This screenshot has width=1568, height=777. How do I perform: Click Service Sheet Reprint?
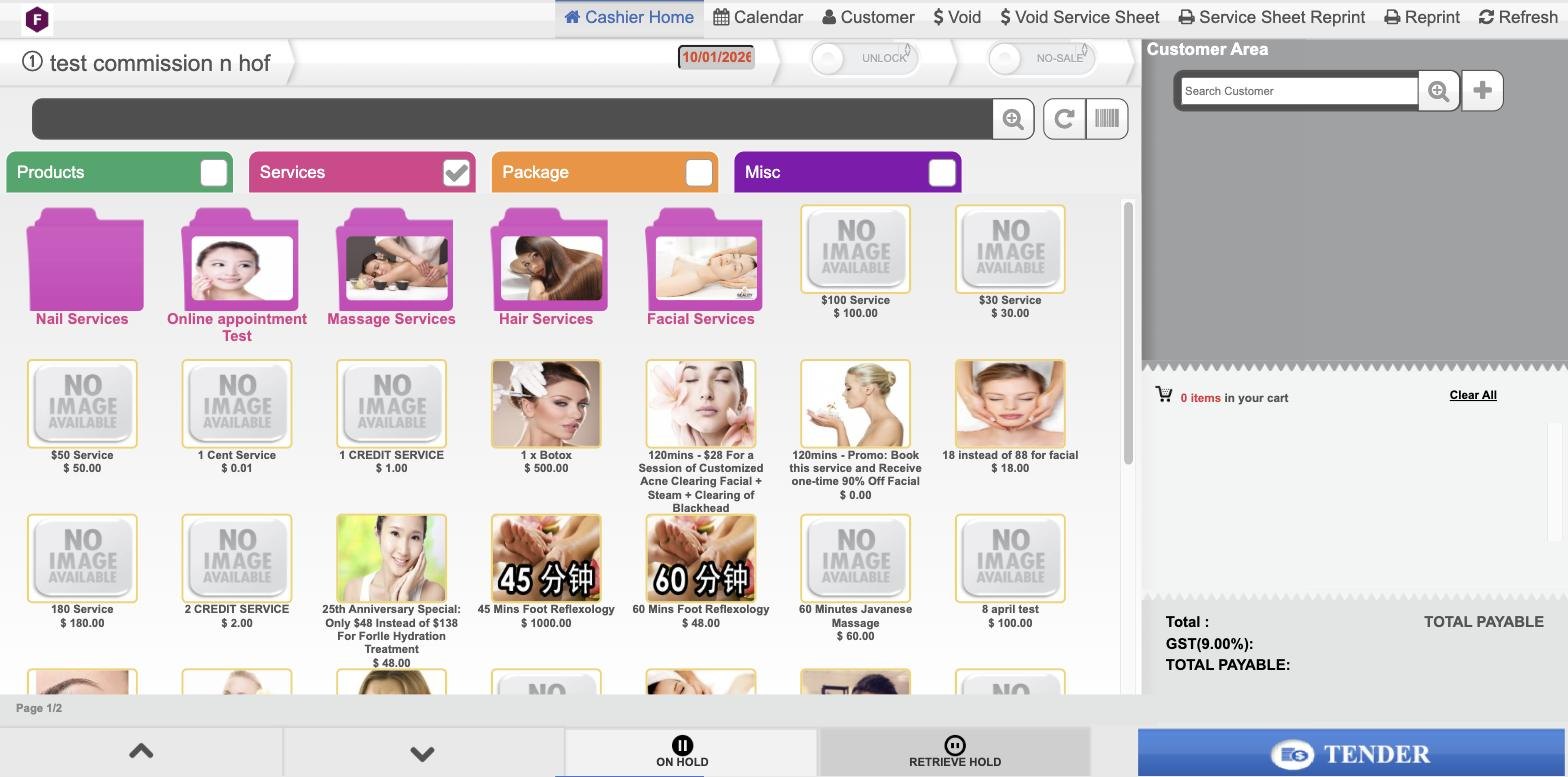click(1272, 18)
